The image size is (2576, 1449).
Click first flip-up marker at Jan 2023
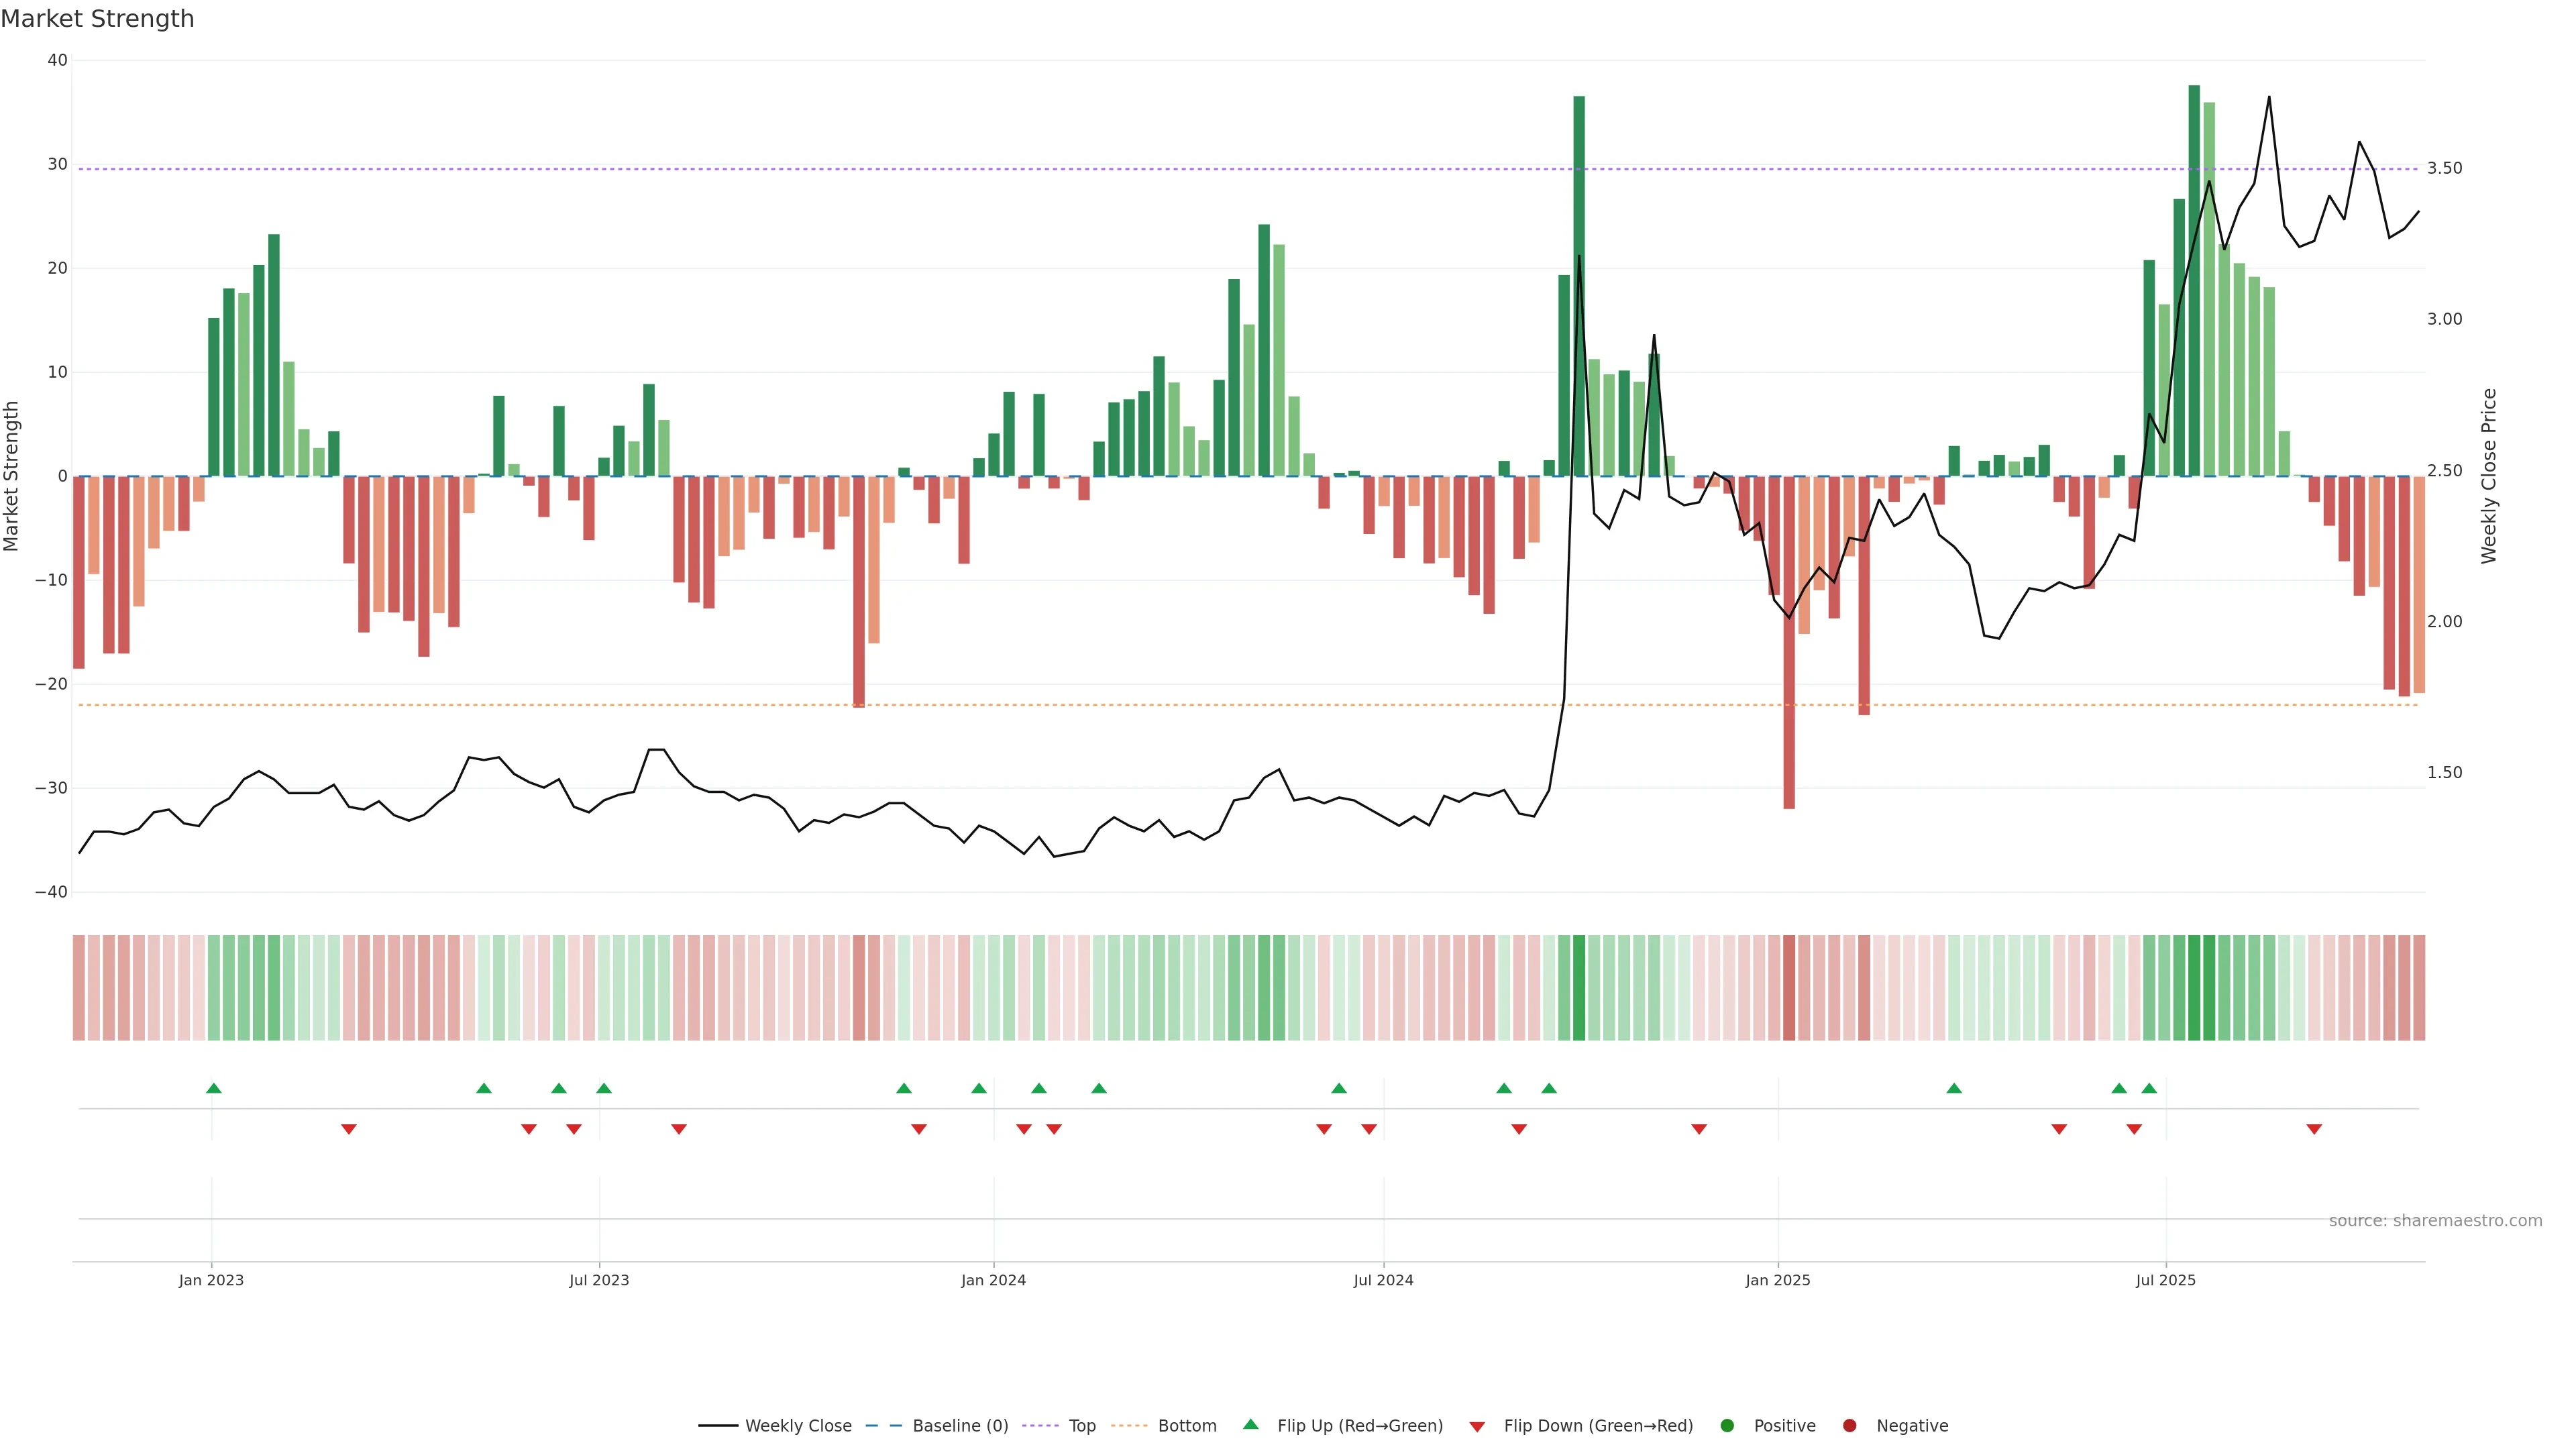click(213, 1088)
